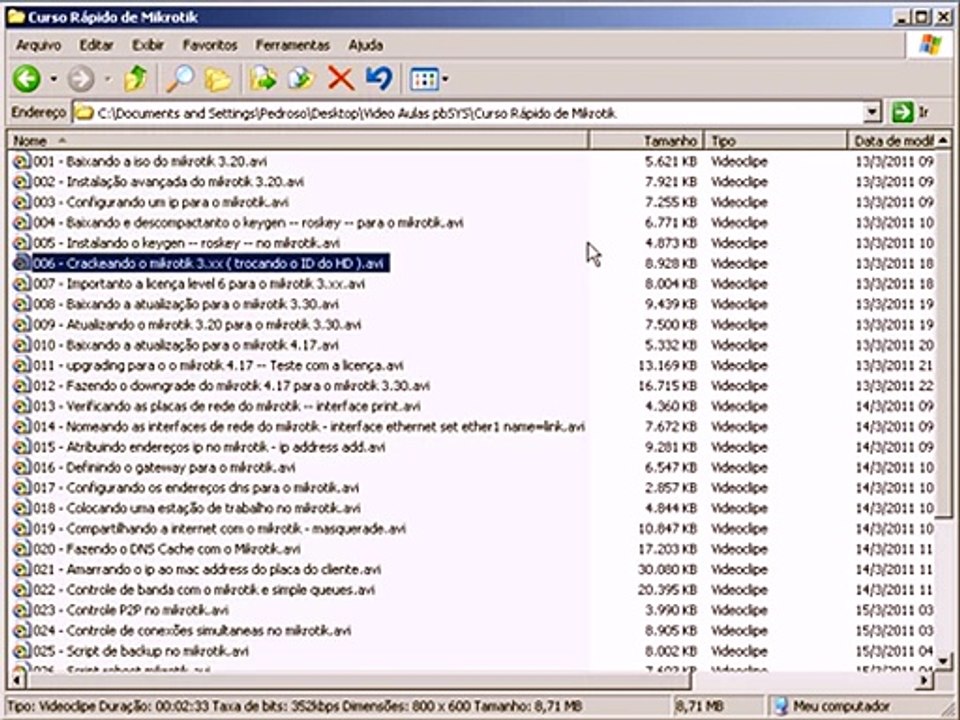Select file icon of 008 - Baixando a atualização
Image resolution: width=960 pixels, height=720 pixels.
coord(21,304)
